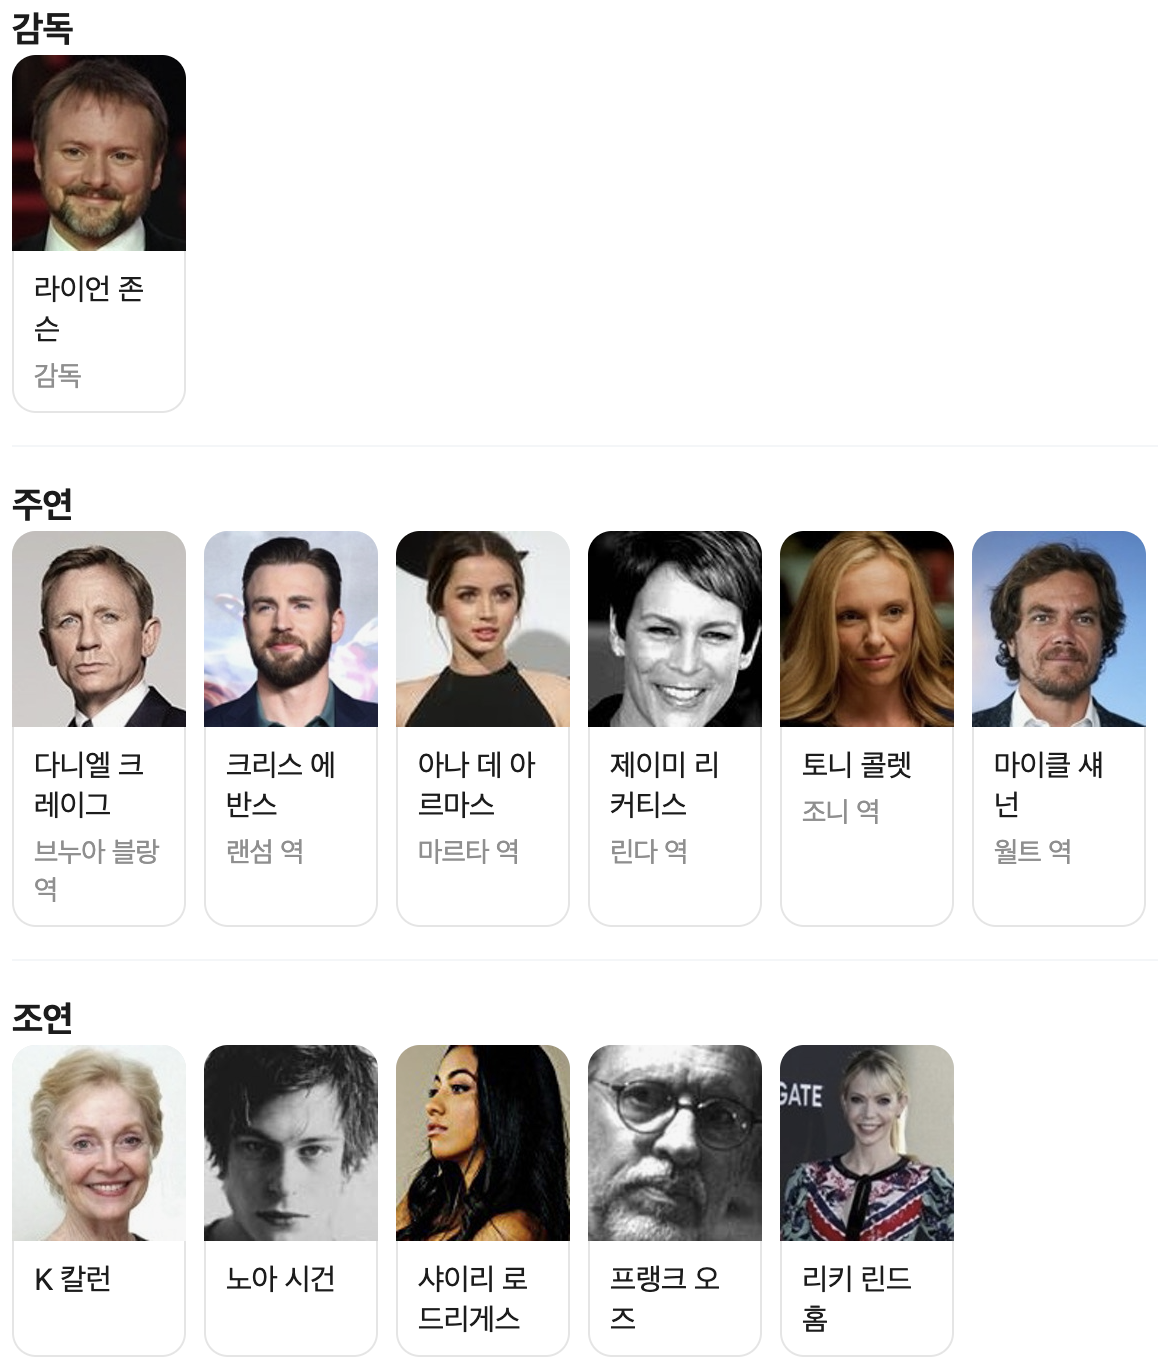Screen dimensions: 1158x1368
Task: Open 노아 시건 black-and-white portrait
Action: (x=291, y=1143)
